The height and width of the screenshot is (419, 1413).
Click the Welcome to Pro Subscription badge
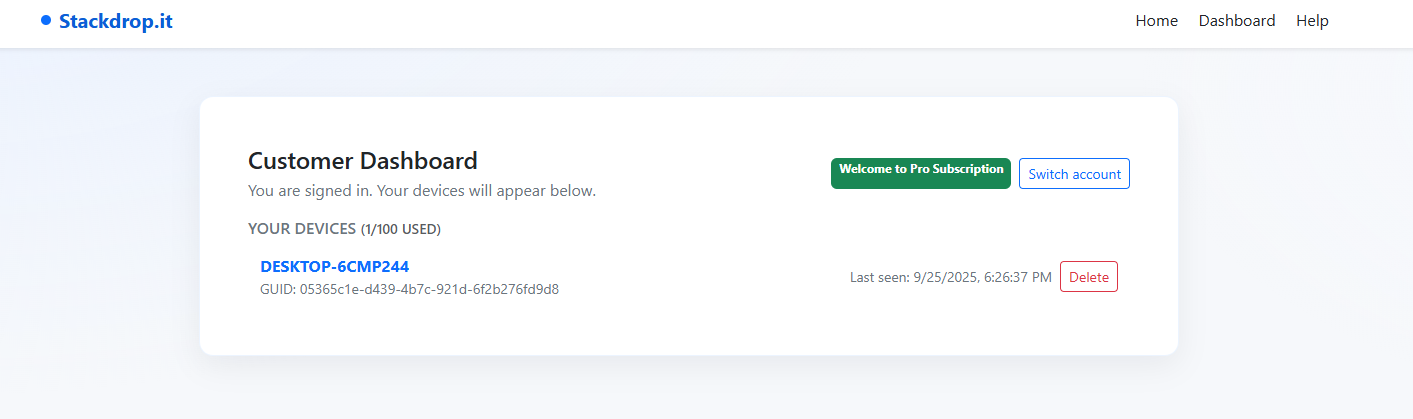point(920,172)
